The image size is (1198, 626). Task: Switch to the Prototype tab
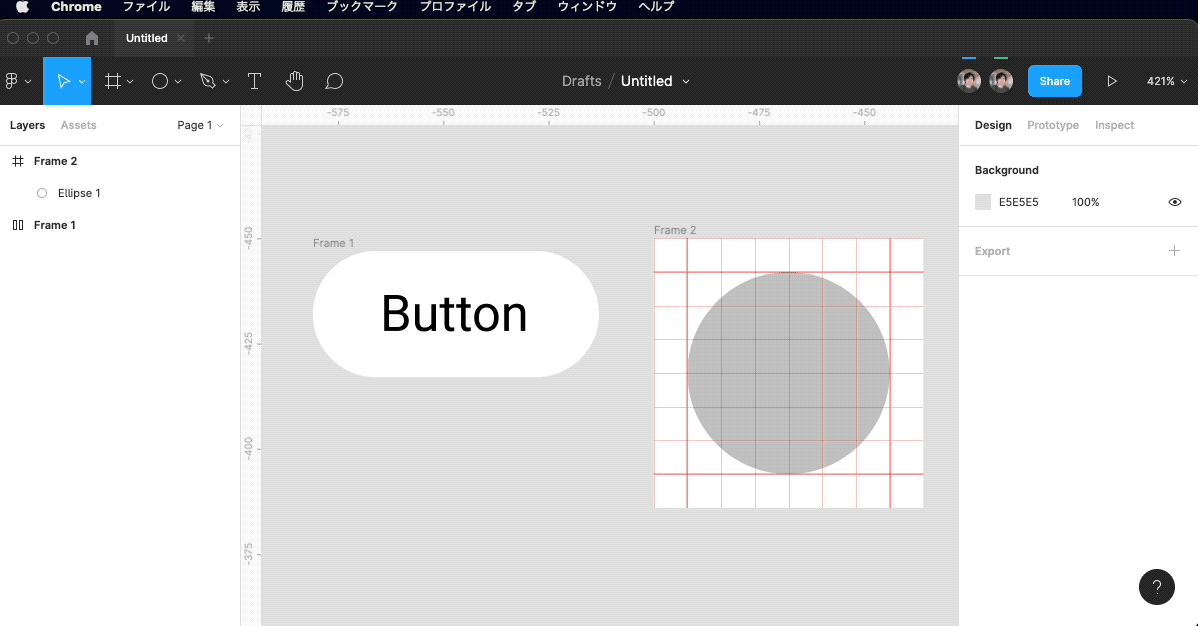(1053, 125)
